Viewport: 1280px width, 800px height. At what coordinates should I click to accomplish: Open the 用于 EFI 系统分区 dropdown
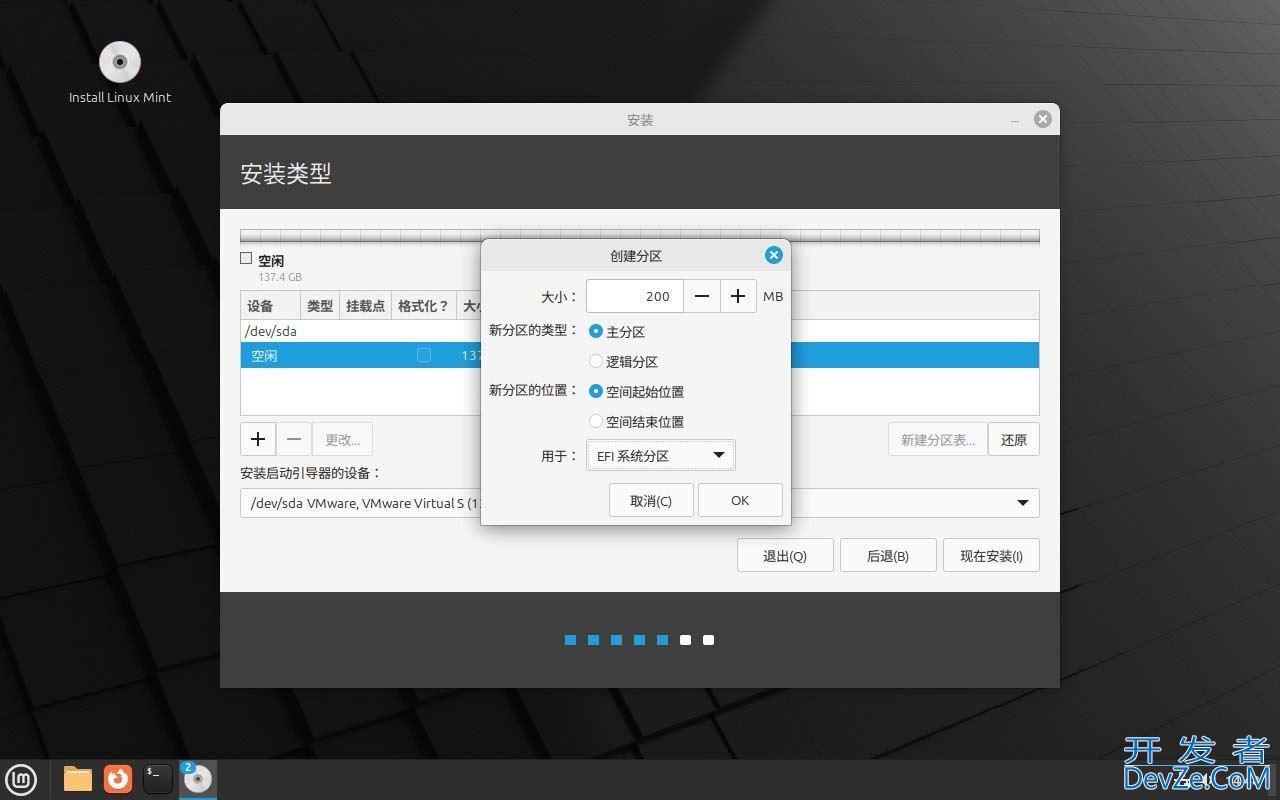(x=660, y=456)
